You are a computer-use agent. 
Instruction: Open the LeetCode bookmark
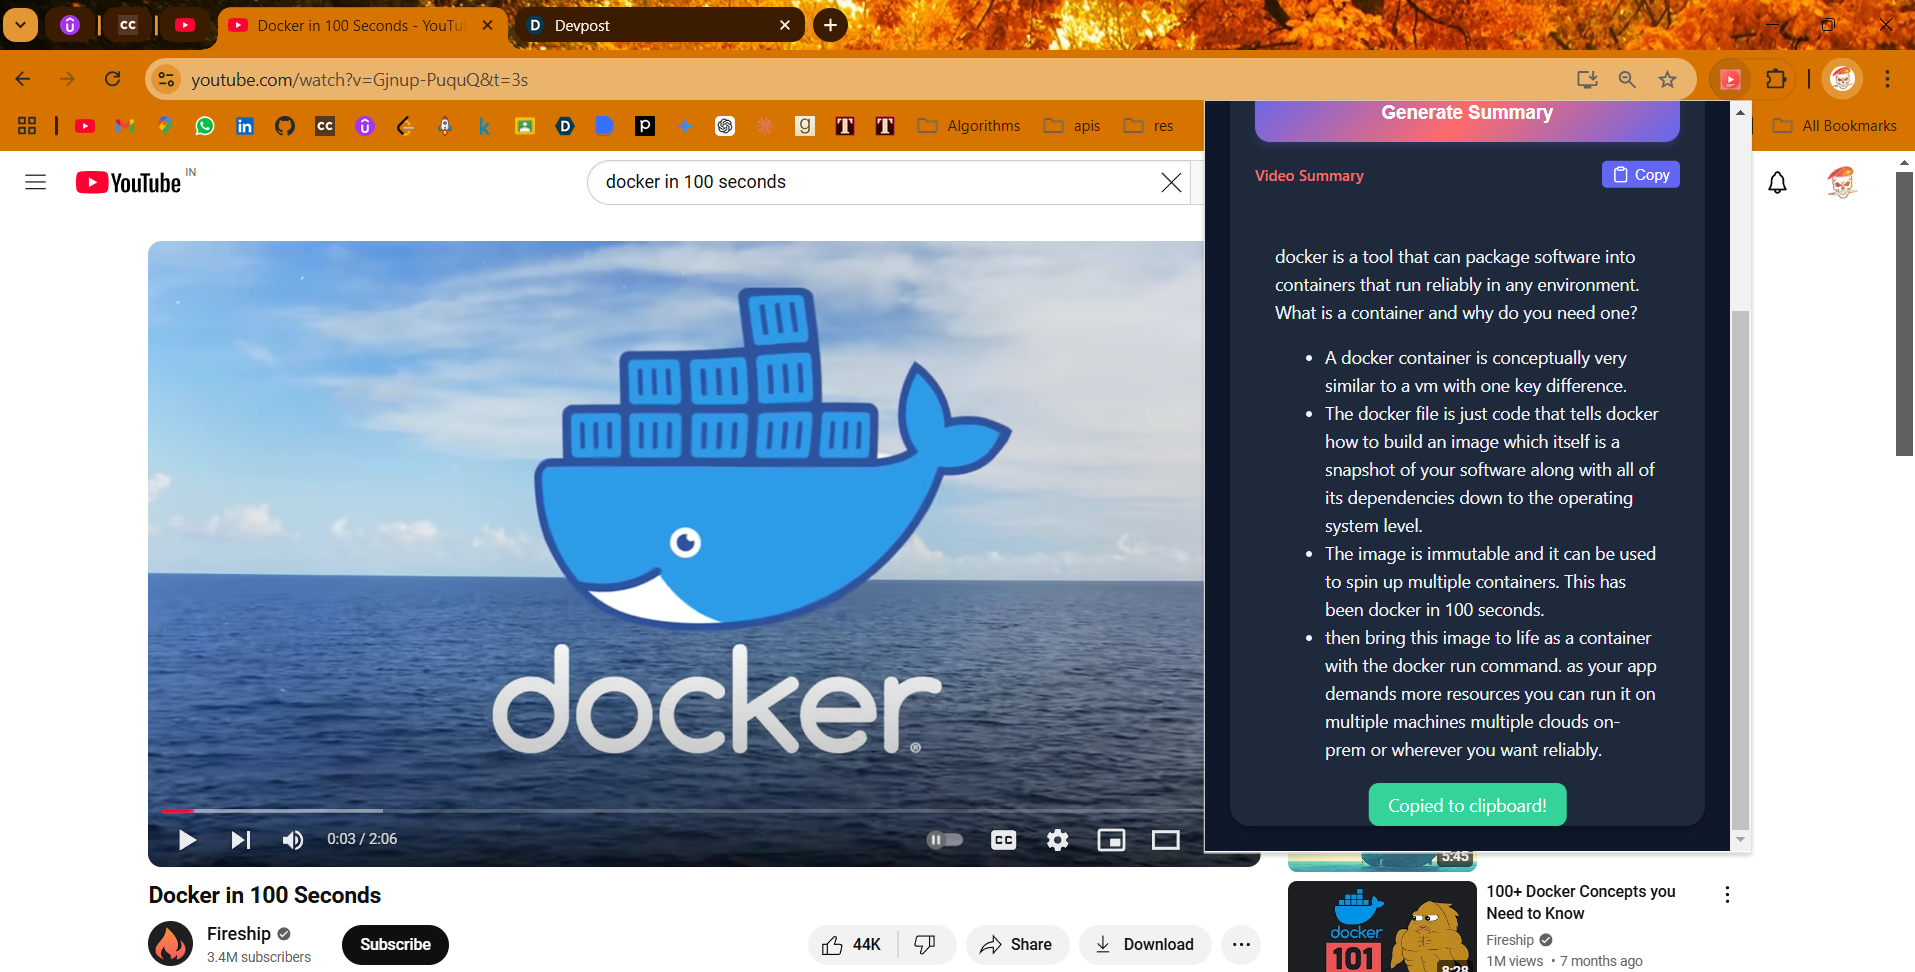click(x=405, y=126)
